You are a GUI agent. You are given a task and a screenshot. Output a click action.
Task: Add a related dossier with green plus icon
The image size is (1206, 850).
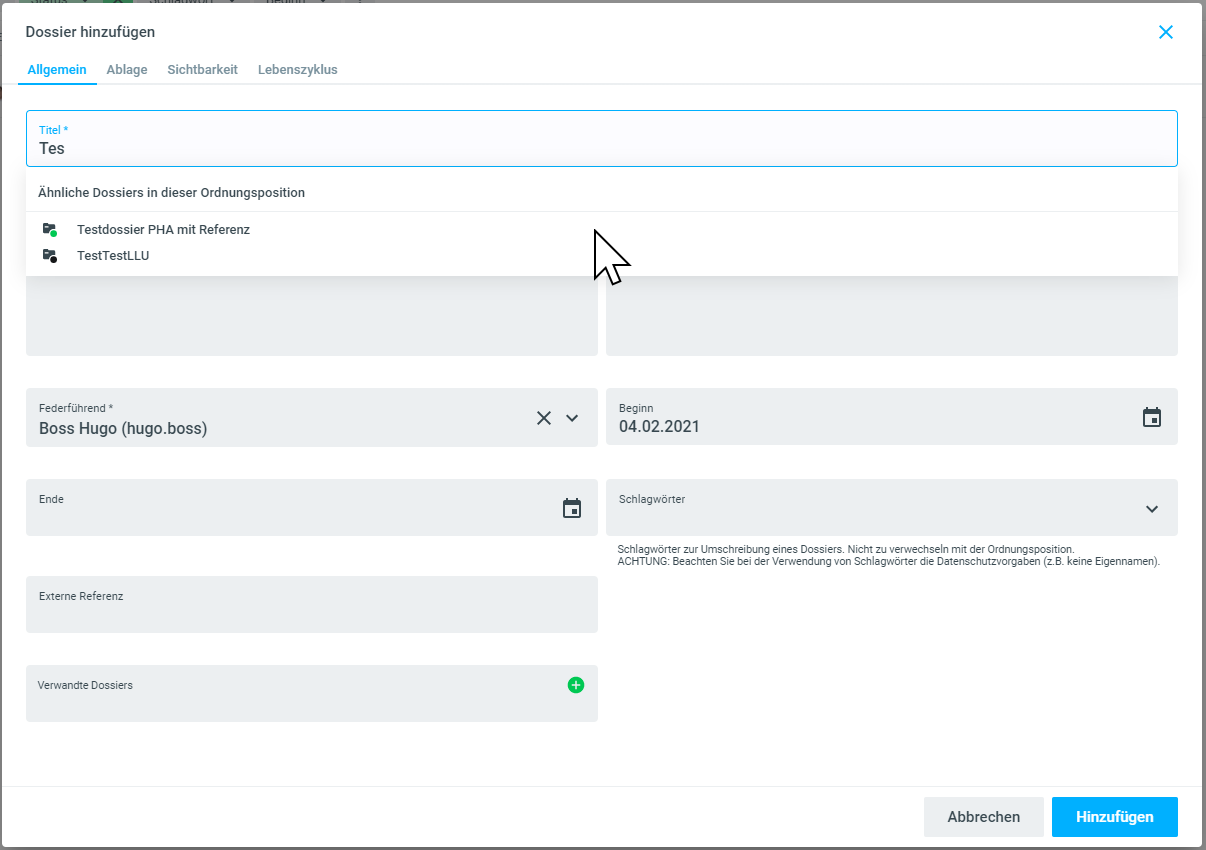[x=575, y=685]
